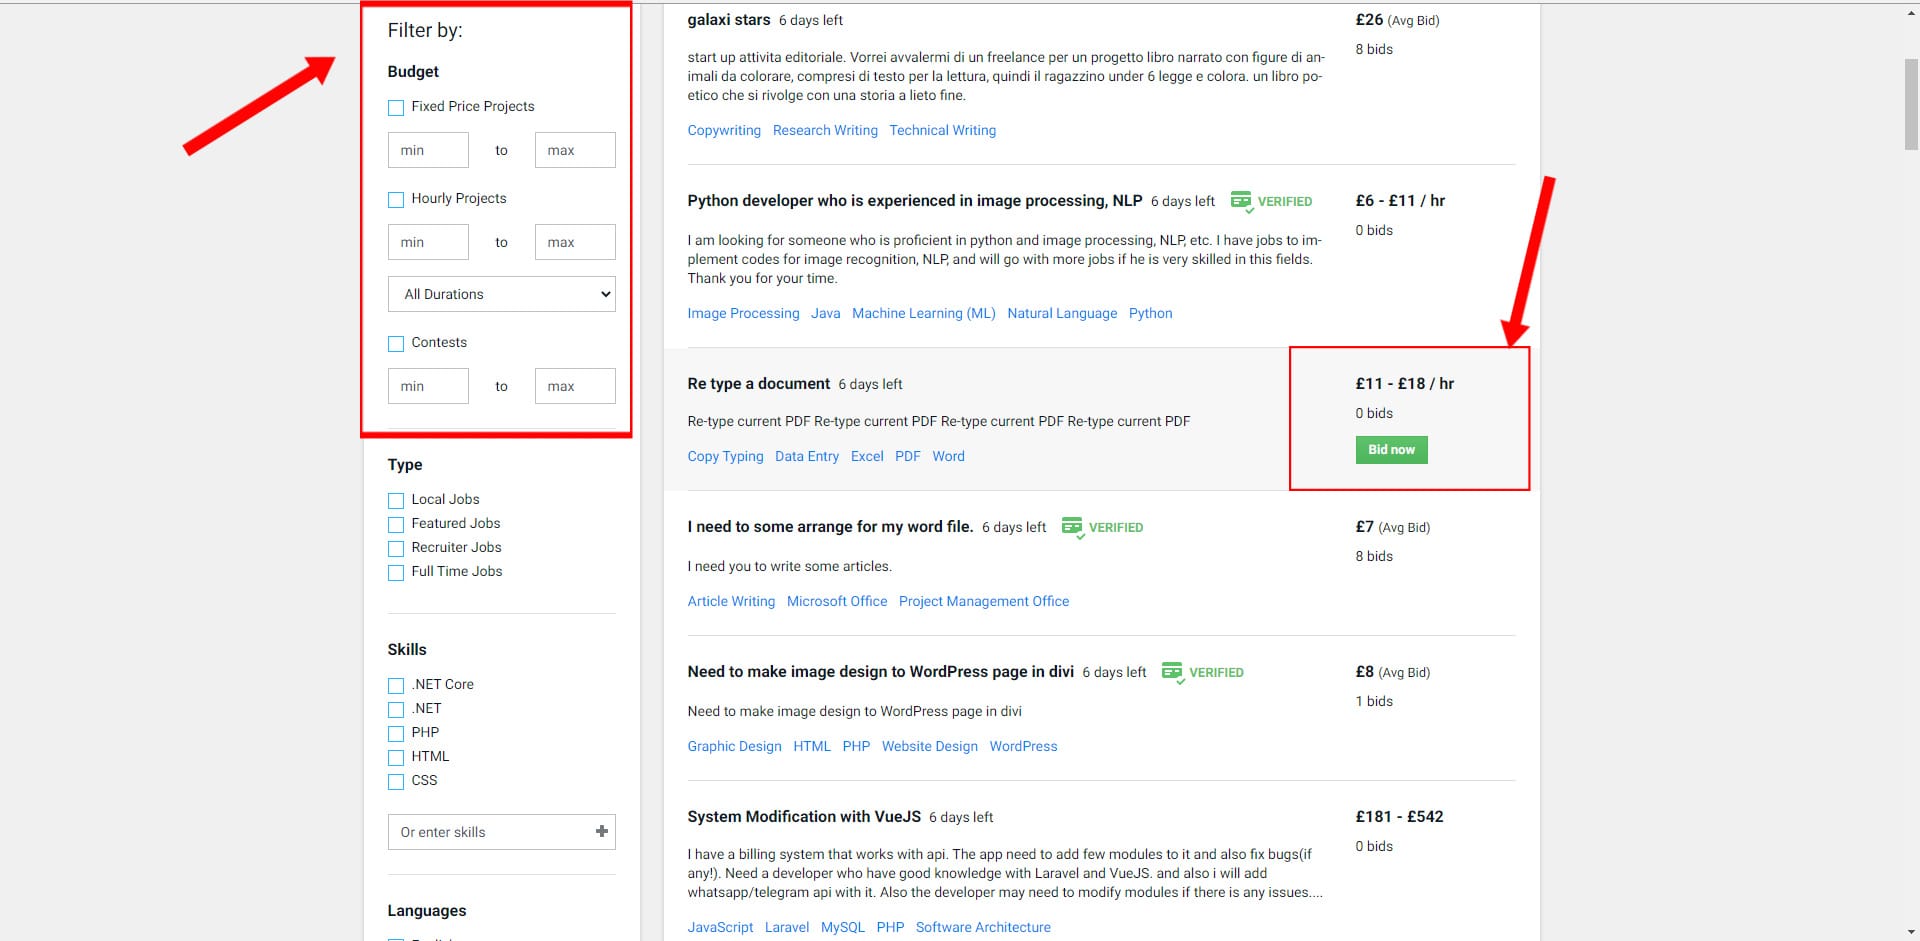Click verified icon on 'arrange my word file' project
The width and height of the screenshot is (1920, 941).
tap(1072, 527)
